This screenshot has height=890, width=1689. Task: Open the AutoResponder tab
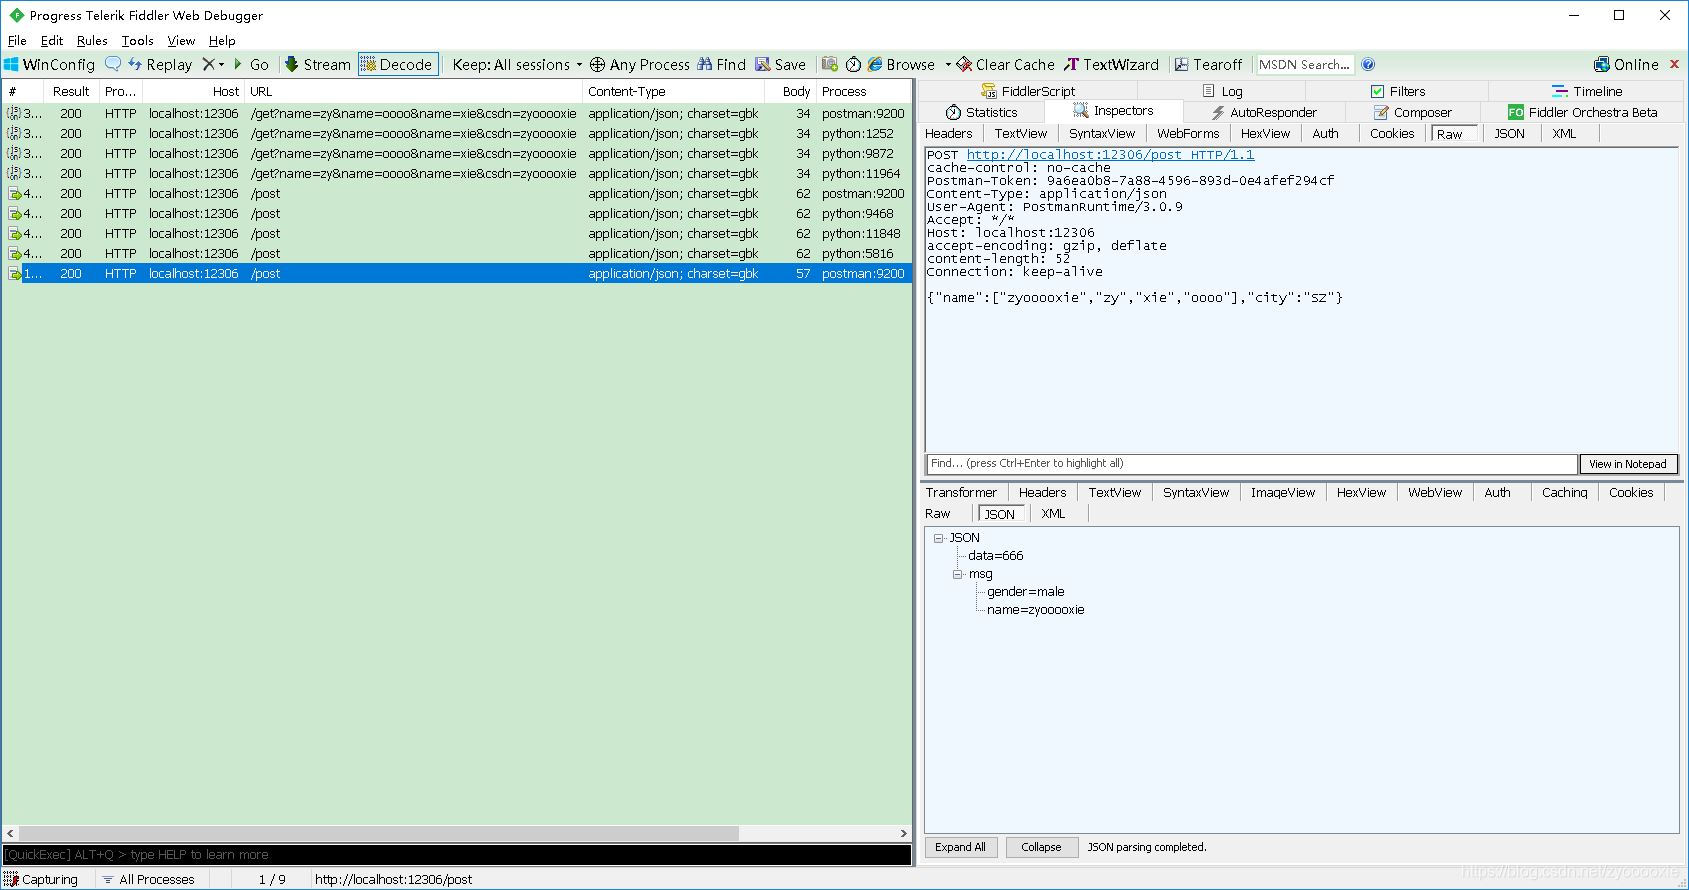tap(1263, 112)
